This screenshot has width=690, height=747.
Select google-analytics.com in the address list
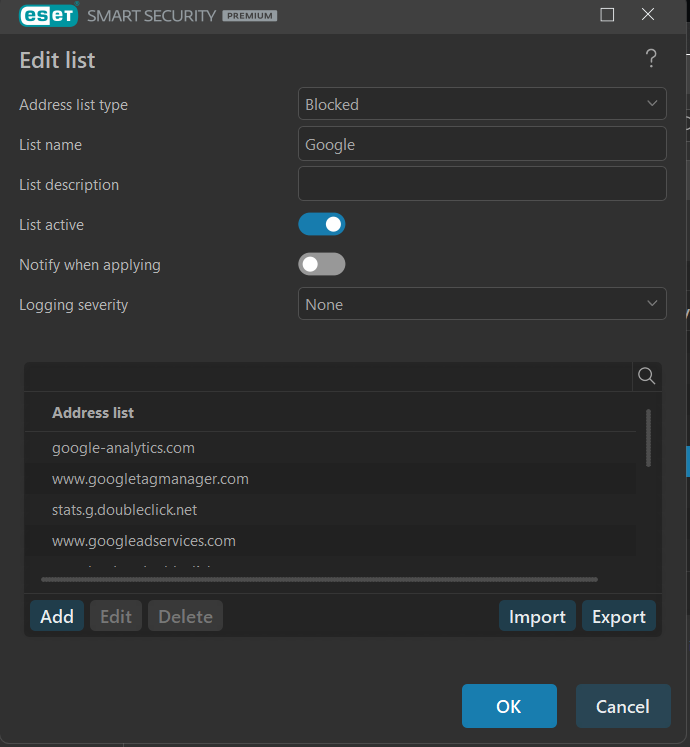pos(124,448)
